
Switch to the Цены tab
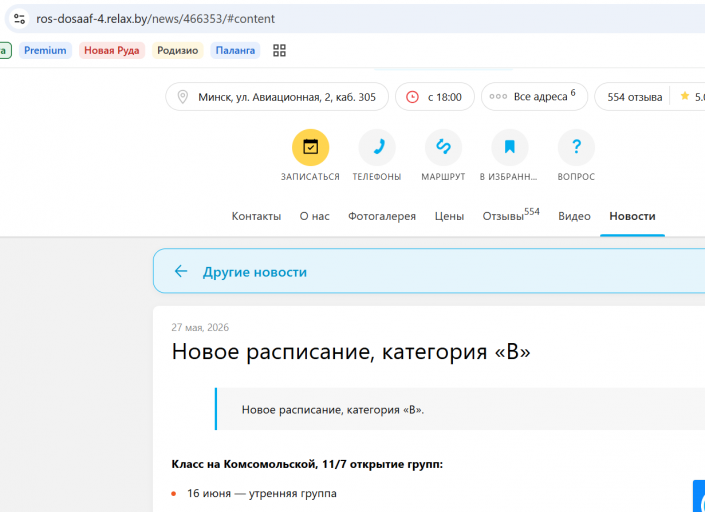(x=449, y=216)
